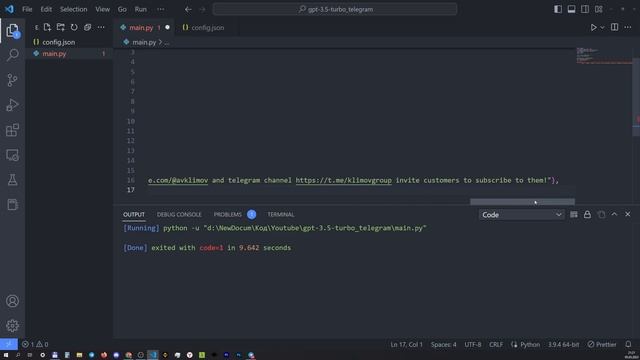Screen dimensions: 640x360
Task: Refresh the Explorer file list
Action: tap(74, 27)
